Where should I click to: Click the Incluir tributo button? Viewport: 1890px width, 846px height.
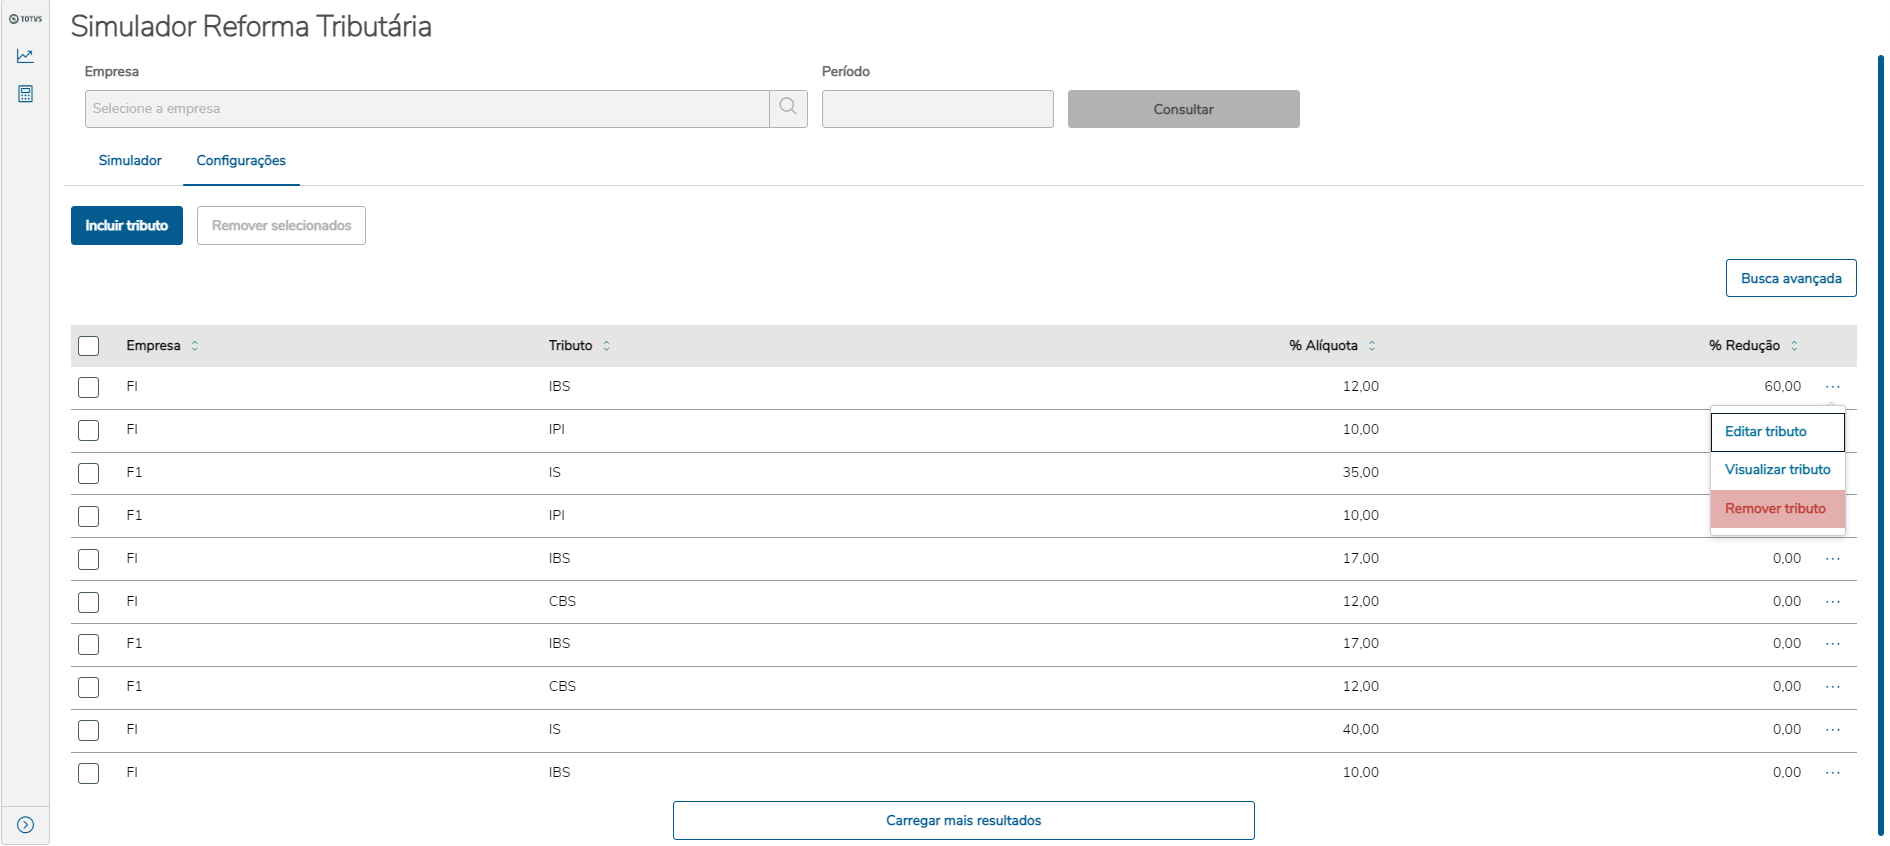pyautogui.click(x=127, y=226)
